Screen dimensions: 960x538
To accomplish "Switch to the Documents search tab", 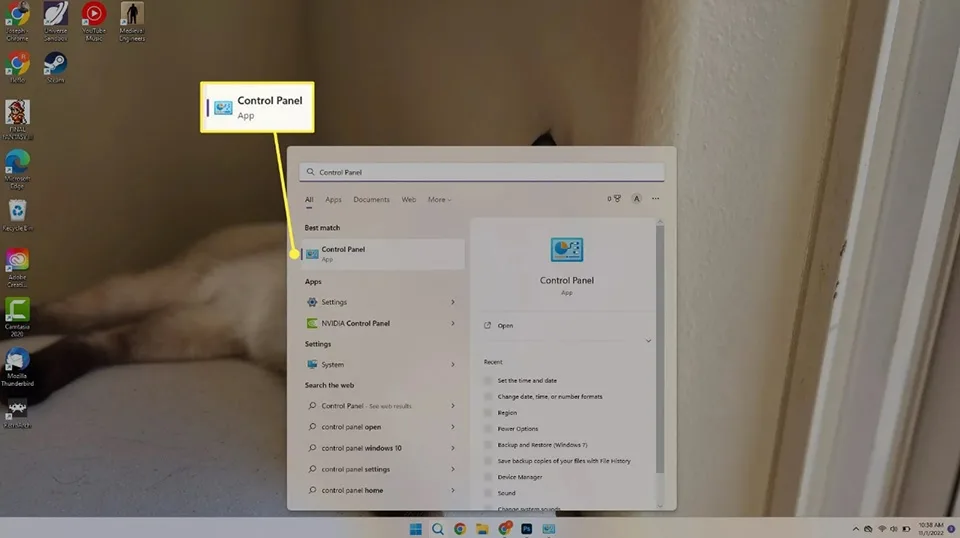I will (x=371, y=200).
